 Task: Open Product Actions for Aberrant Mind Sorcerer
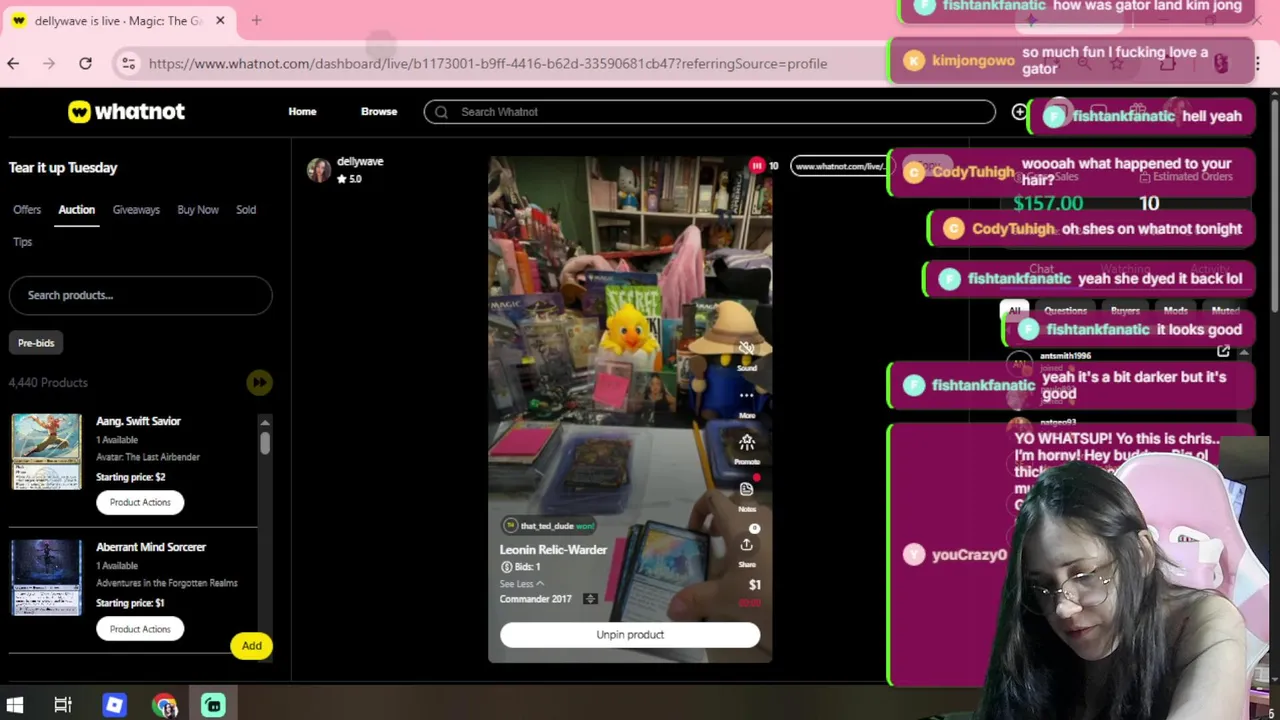pos(140,629)
